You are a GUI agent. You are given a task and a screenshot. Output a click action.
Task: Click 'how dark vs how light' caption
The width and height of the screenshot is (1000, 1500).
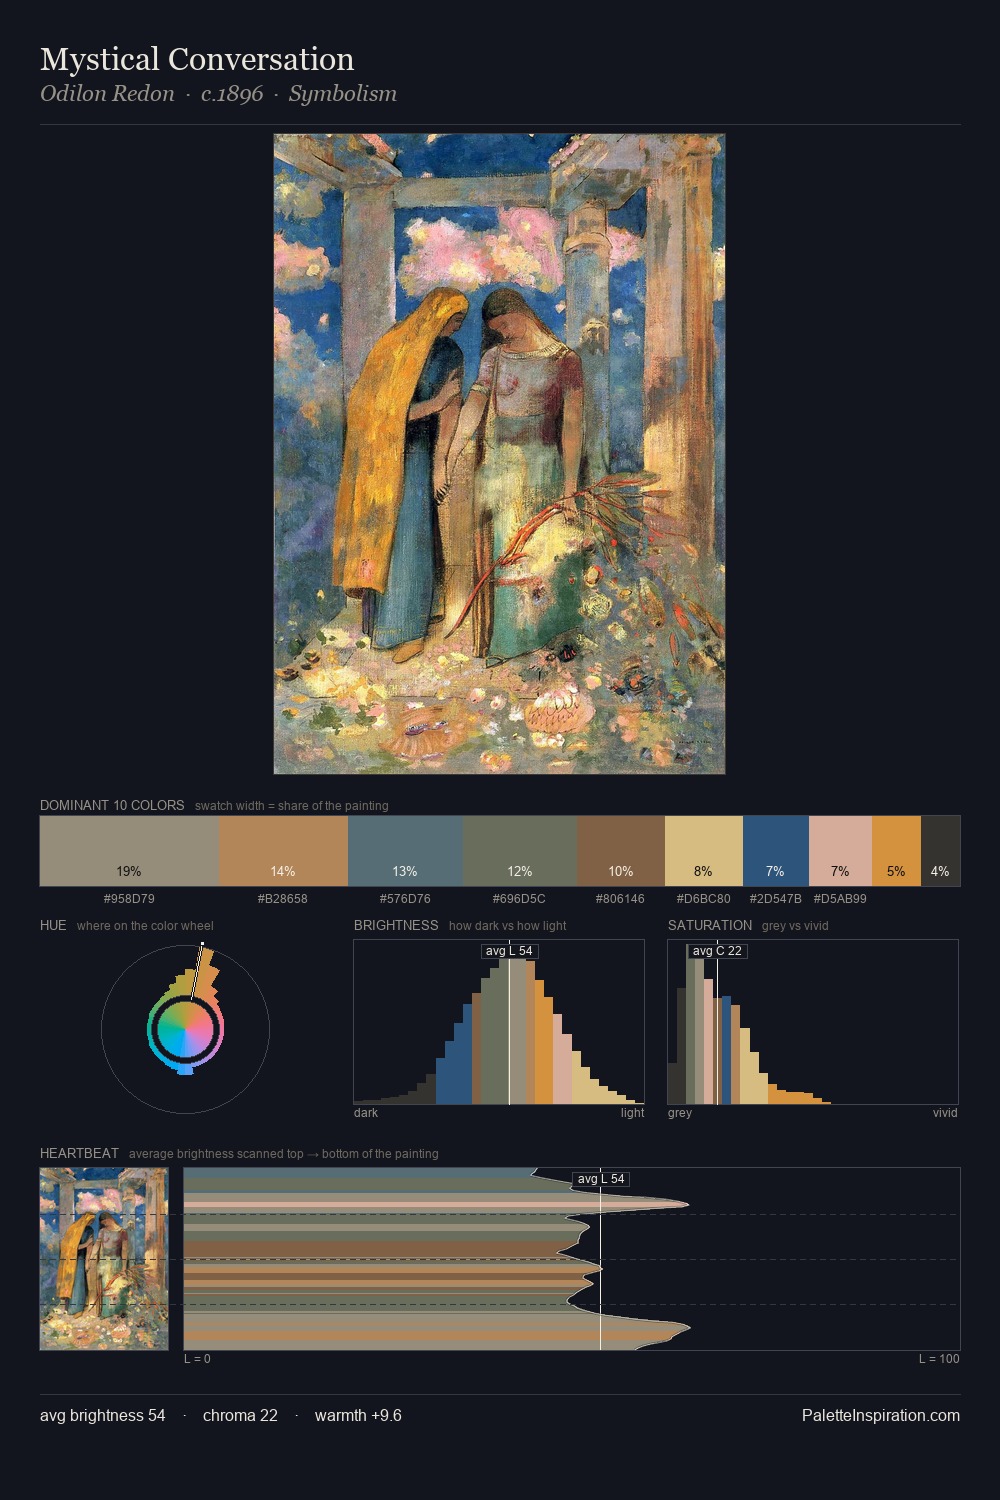508,926
